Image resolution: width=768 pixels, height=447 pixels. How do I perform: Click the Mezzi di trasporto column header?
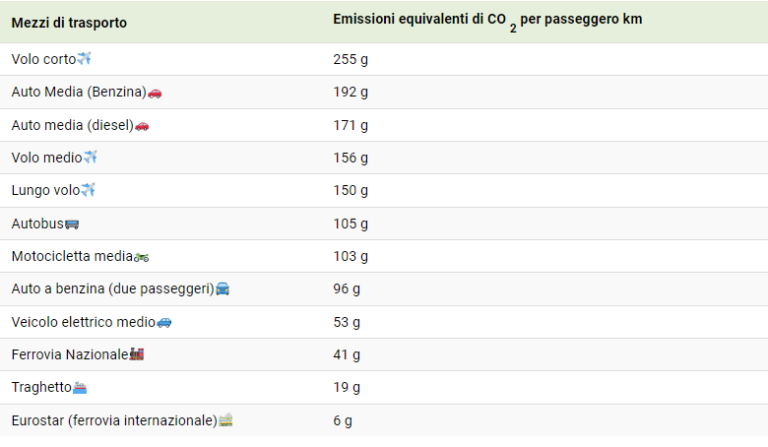pos(69,23)
